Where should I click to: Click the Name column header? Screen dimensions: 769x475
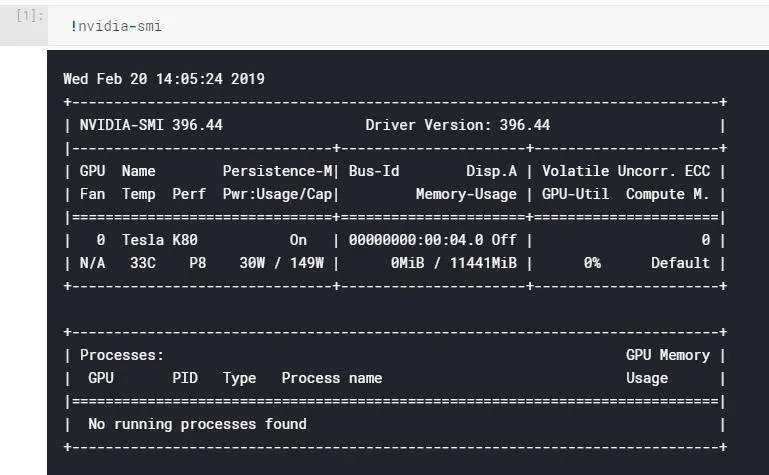(139, 171)
